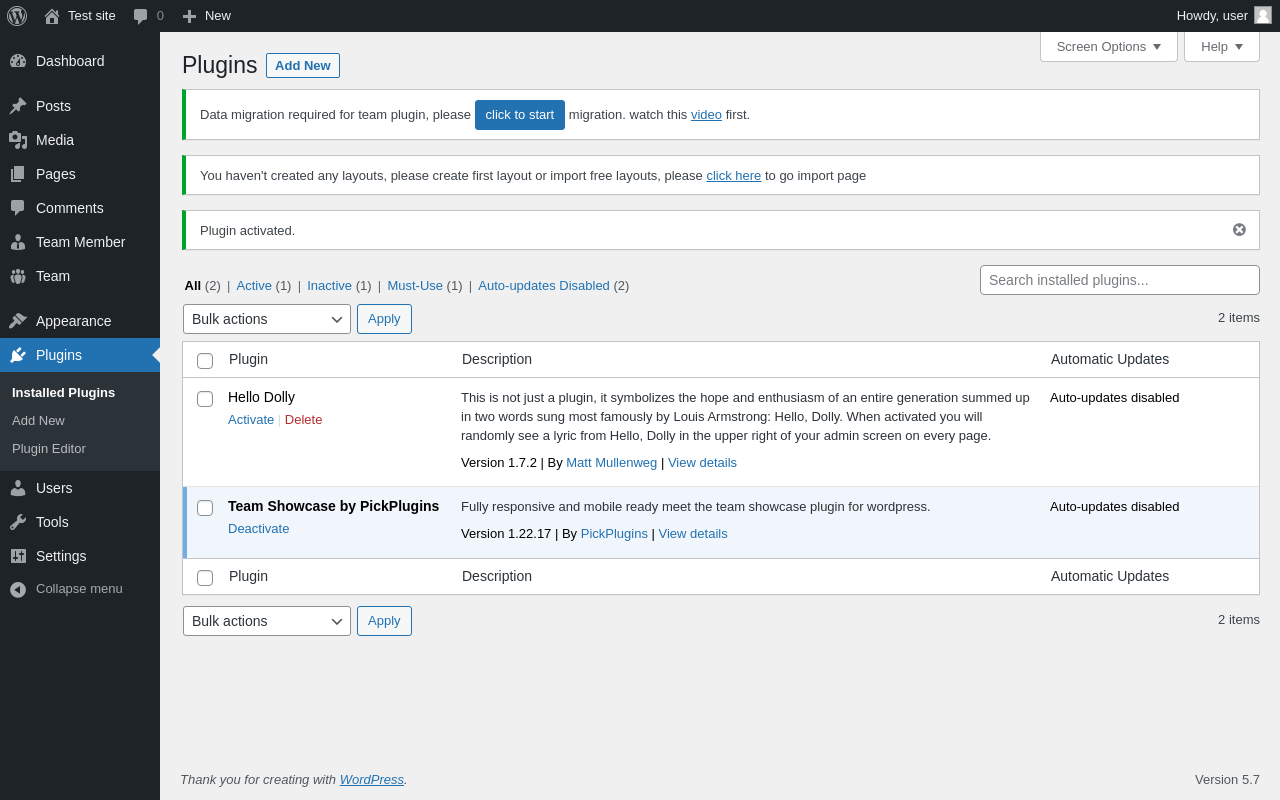Click the Posts pushpin icon
This screenshot has height=800, width=1280.
point(18,106)
